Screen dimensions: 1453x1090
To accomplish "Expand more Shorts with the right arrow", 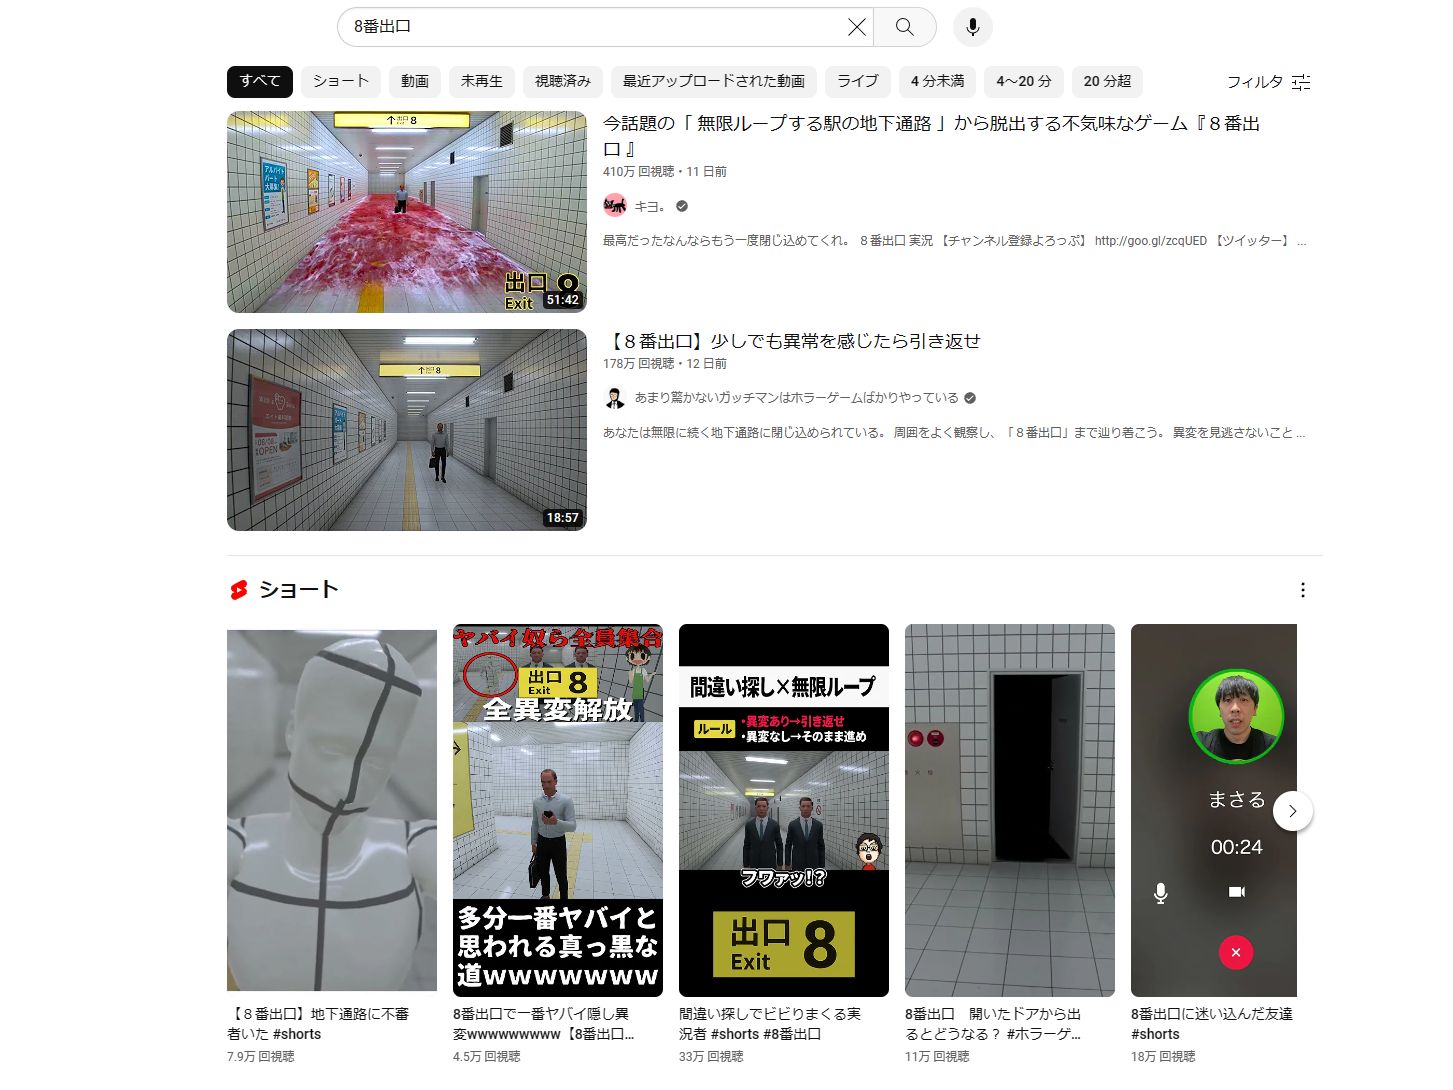I will click(1293, 811).
